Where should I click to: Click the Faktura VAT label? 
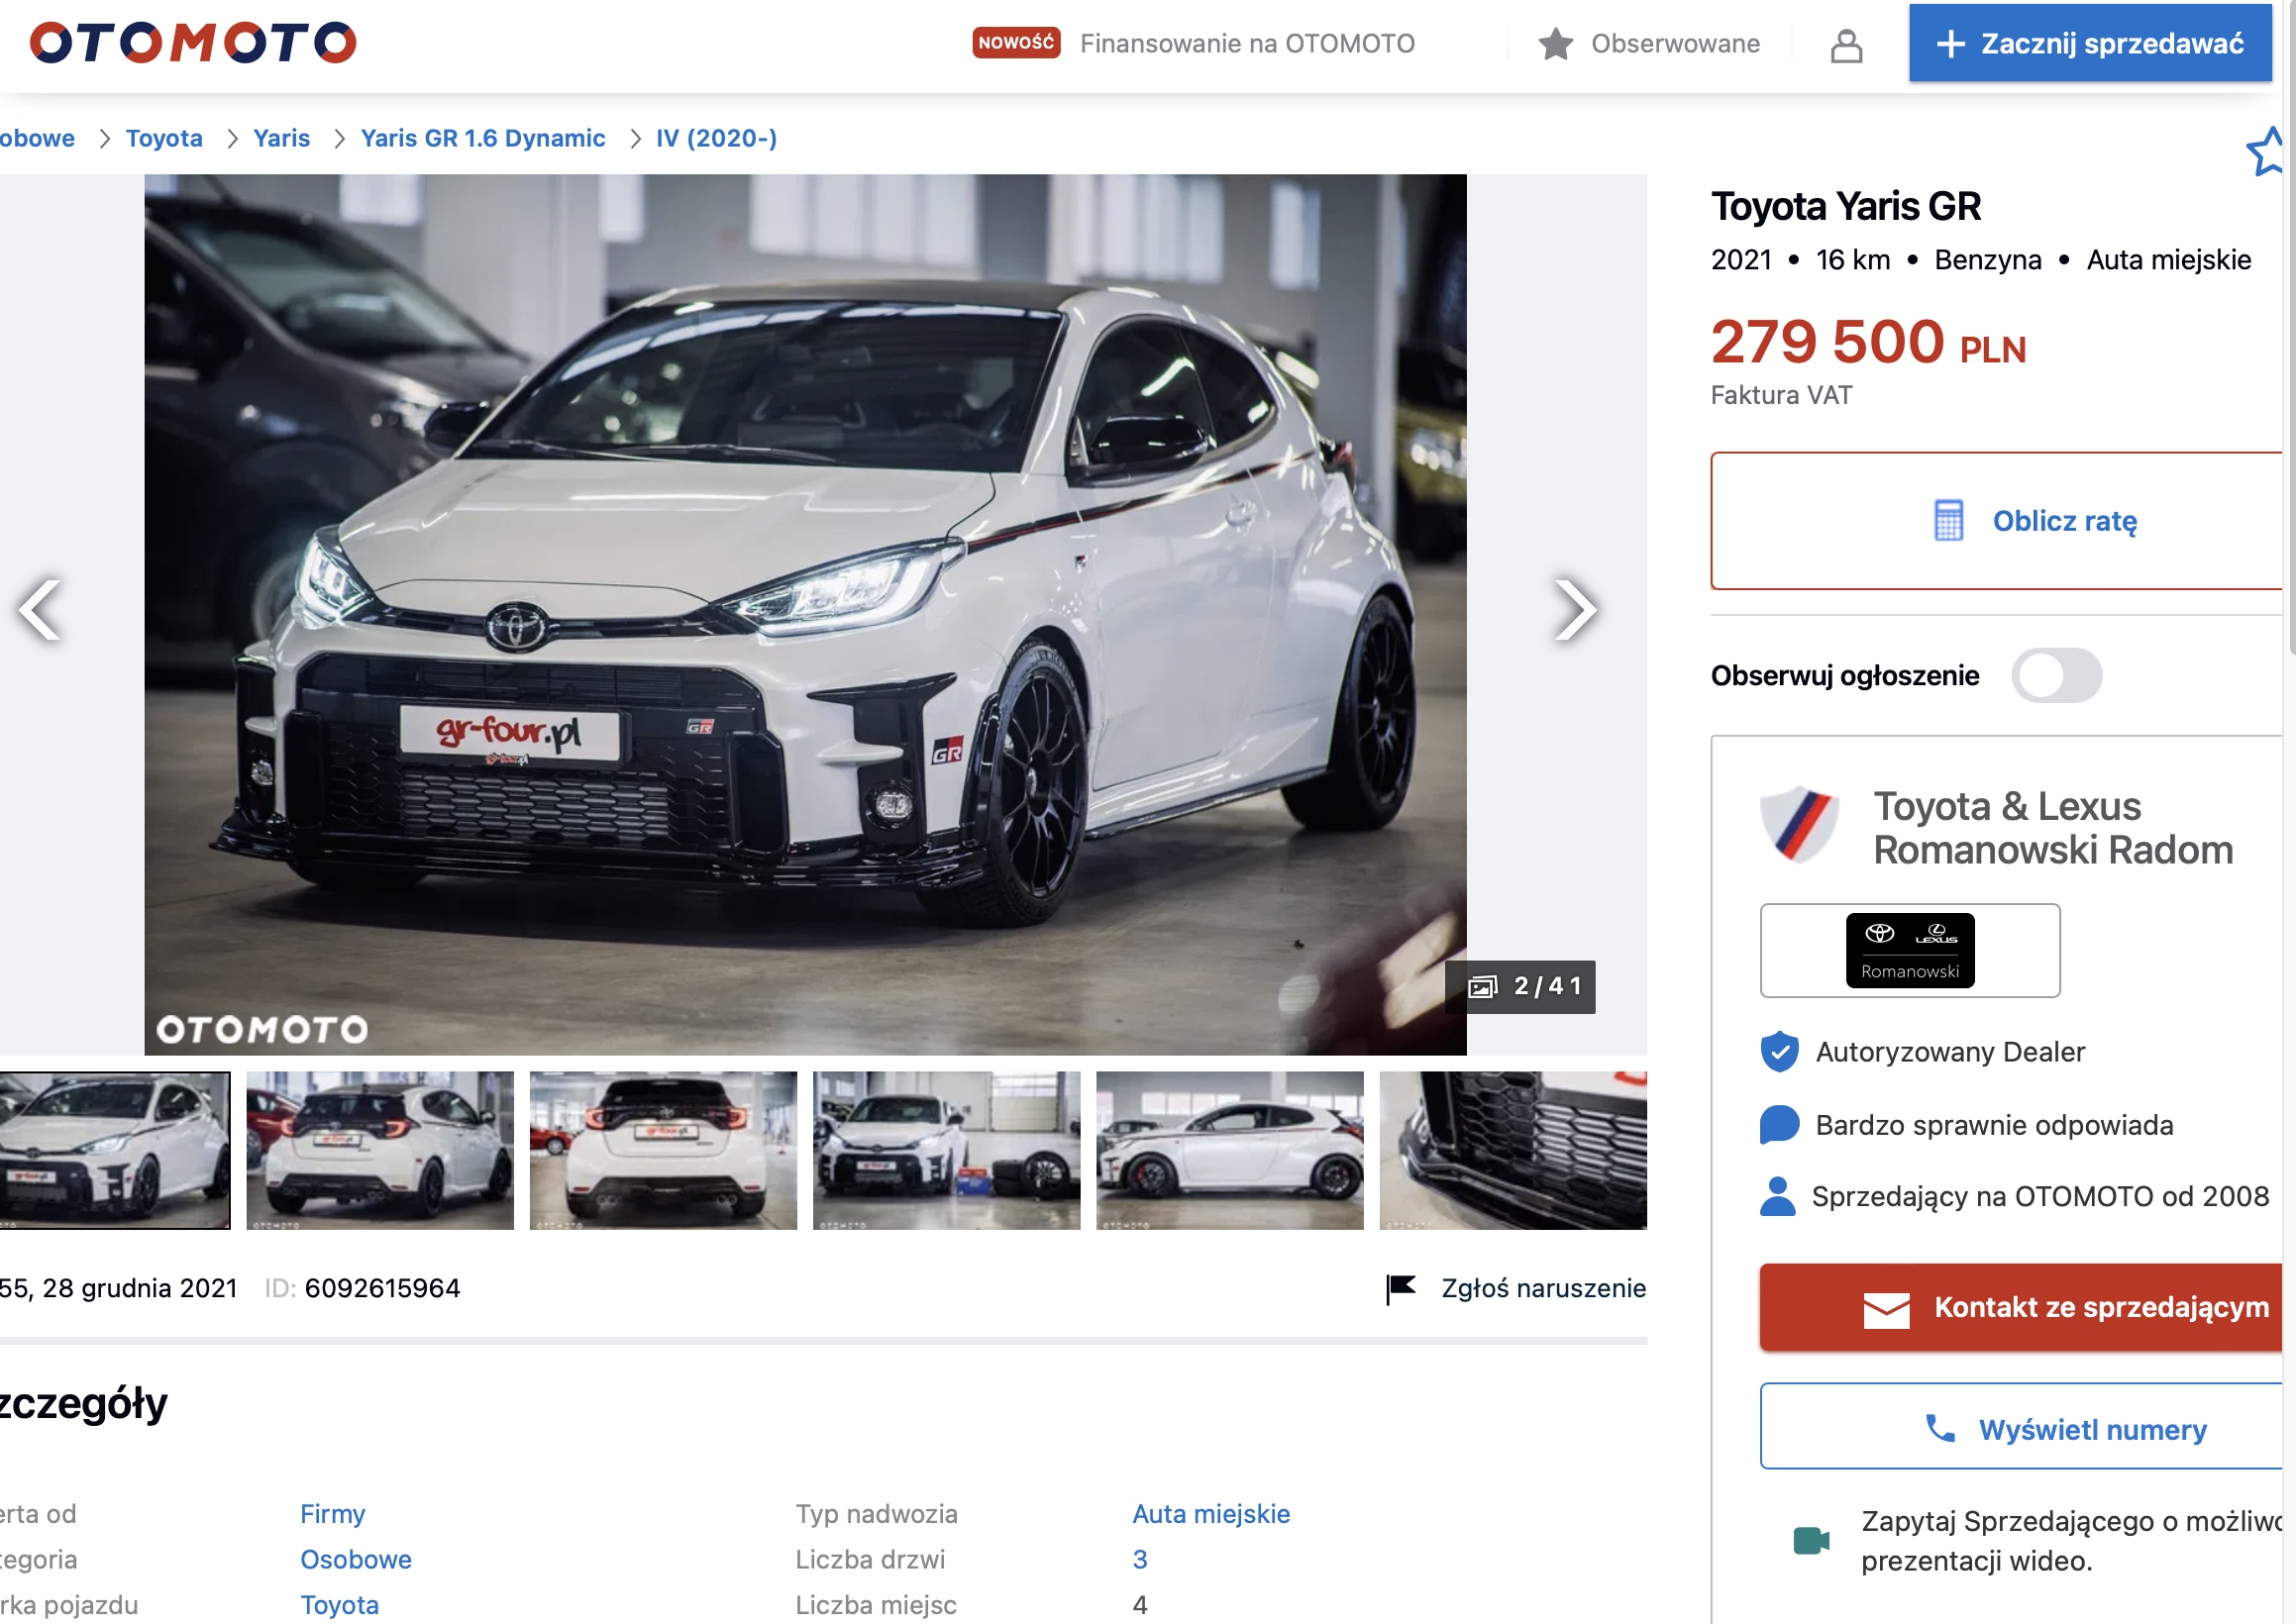coord(1781,395)
